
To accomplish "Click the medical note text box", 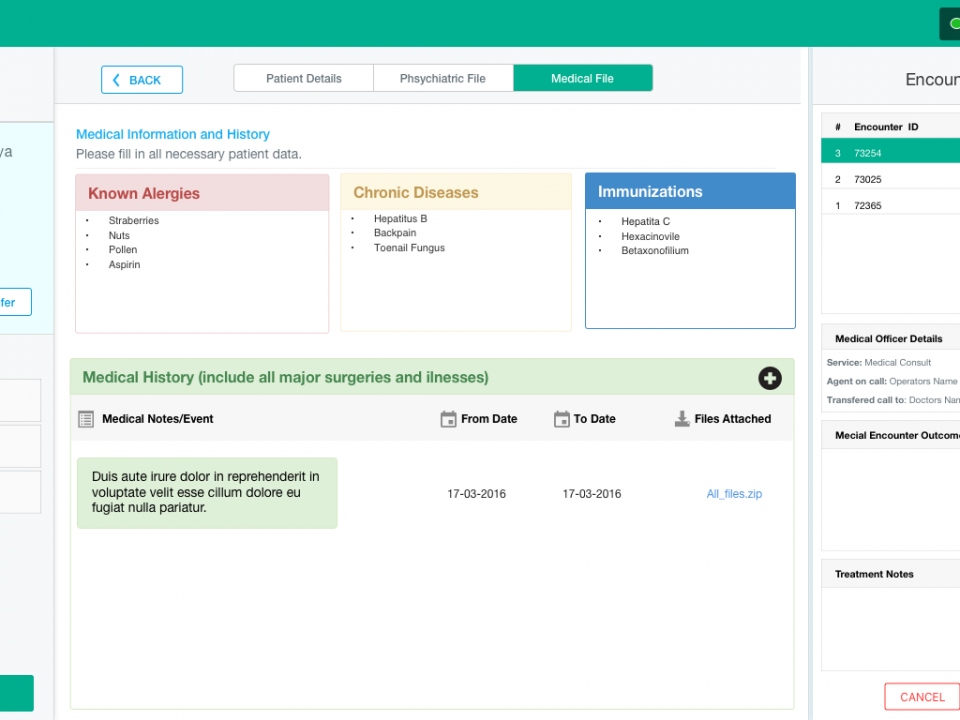I will click(x=207, y=493).
